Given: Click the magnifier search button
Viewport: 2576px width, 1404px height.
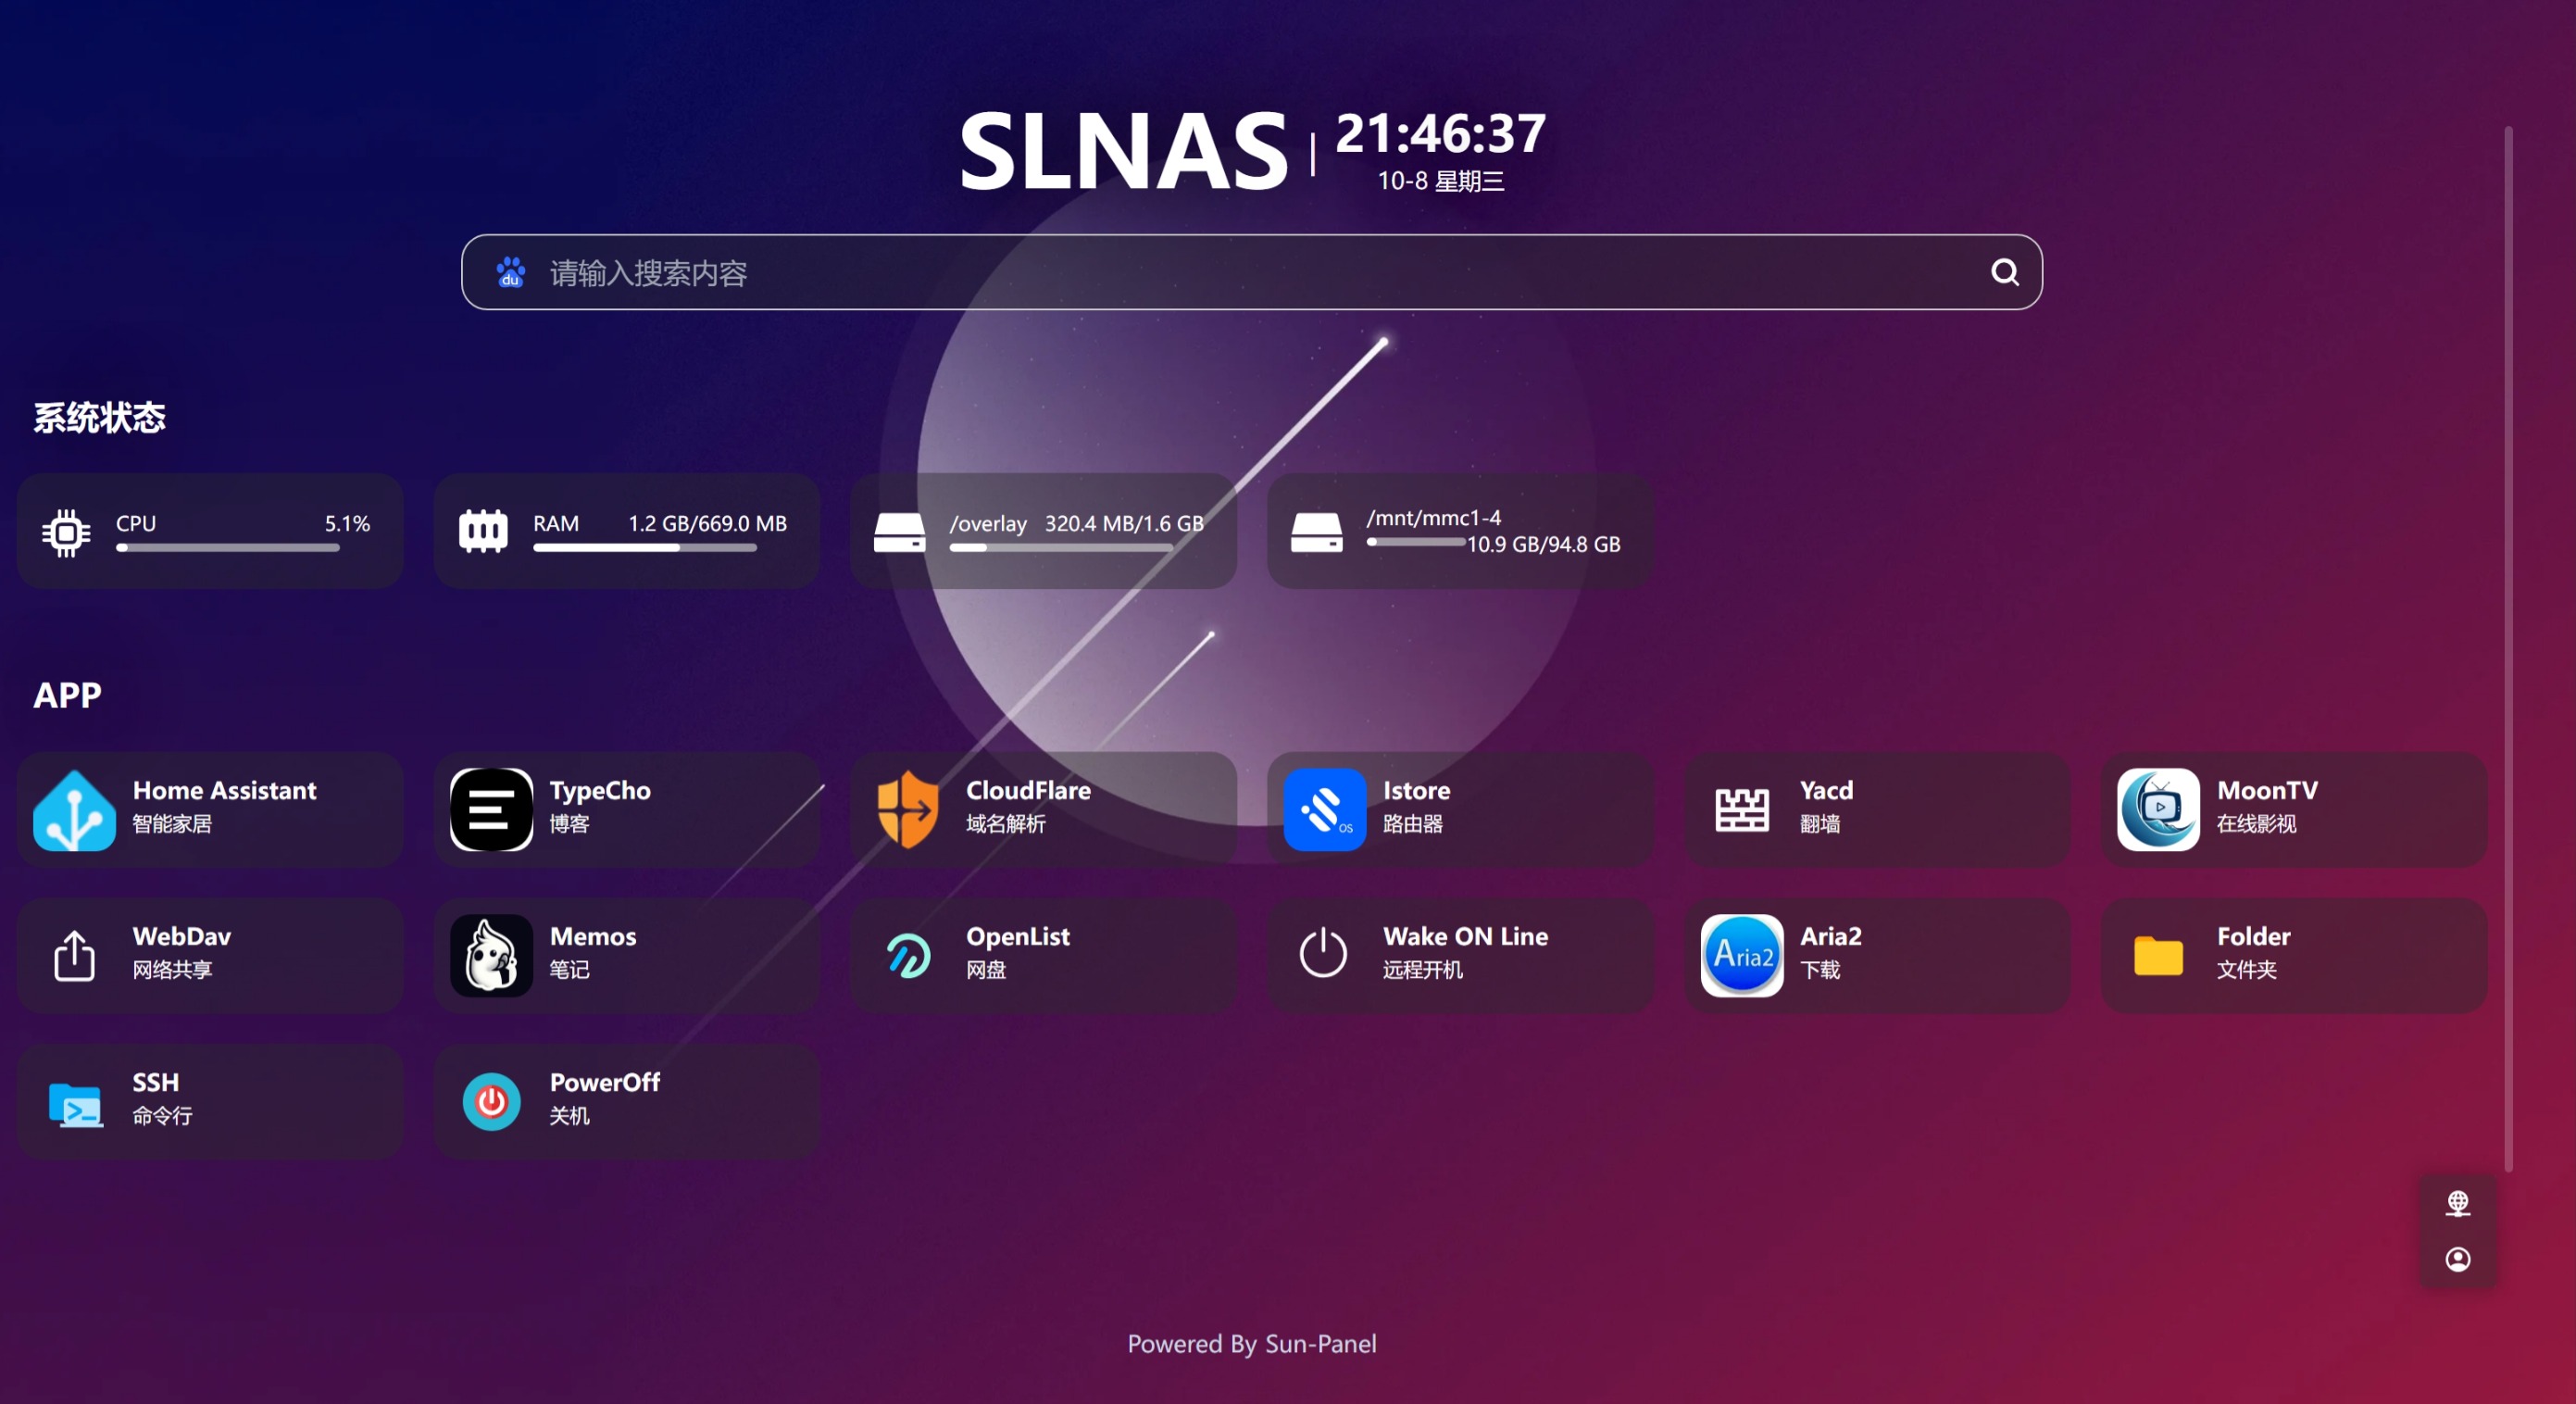Looking at the screenshot, I should 2004,272.
